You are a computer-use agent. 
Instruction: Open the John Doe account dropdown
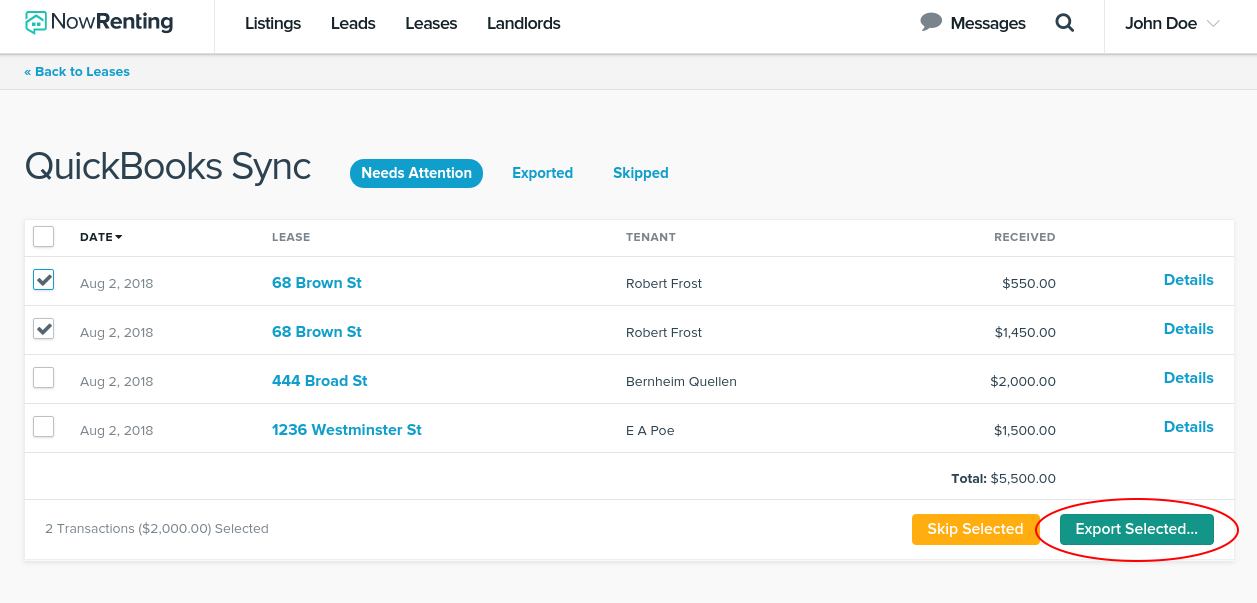point(1172,23)
